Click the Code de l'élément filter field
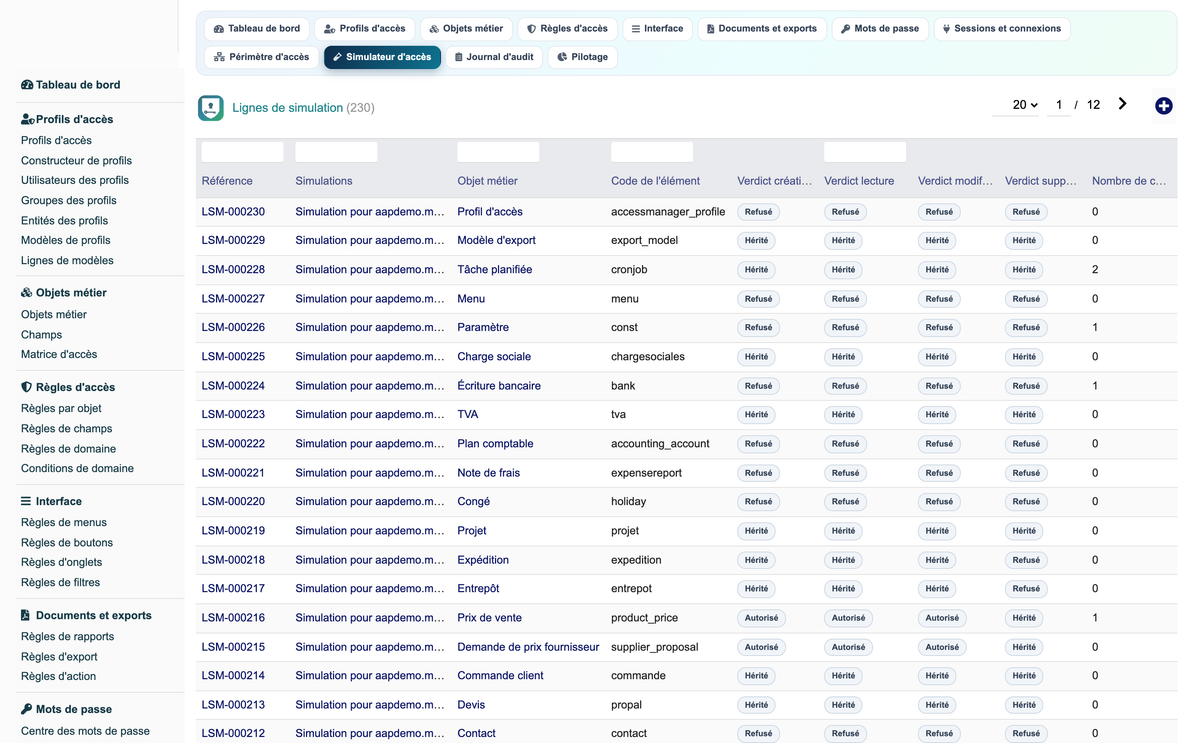The height and width of the screenshot is (743, 1200). point(653,152)
